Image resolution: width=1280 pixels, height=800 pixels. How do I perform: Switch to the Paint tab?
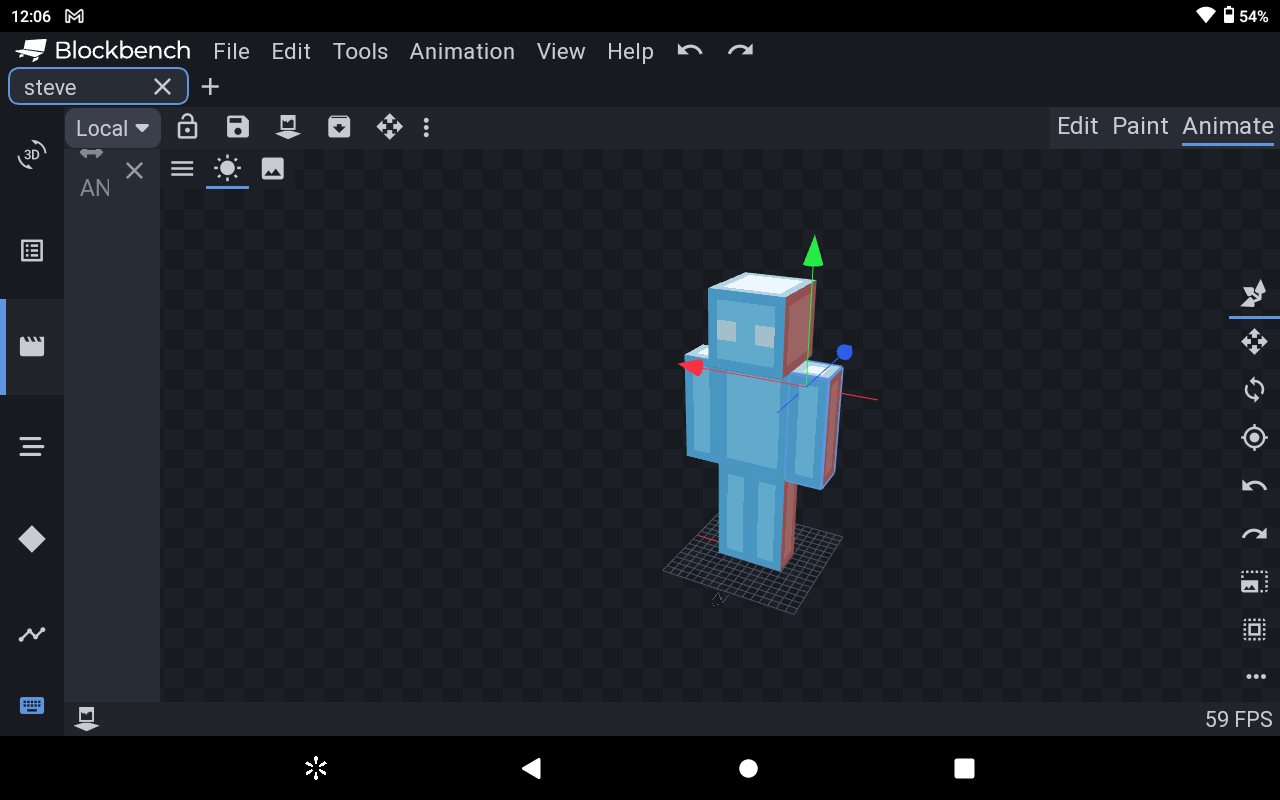[x=1140, y=126]
